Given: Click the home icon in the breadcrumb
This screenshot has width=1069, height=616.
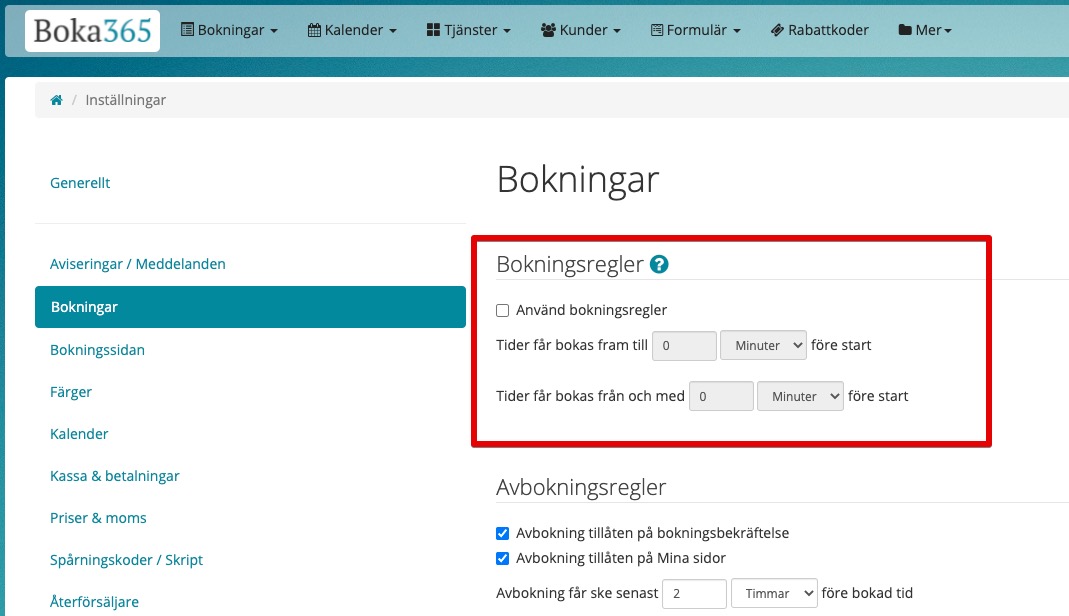Looking at the screenshot, I should [x=57, y=99].
